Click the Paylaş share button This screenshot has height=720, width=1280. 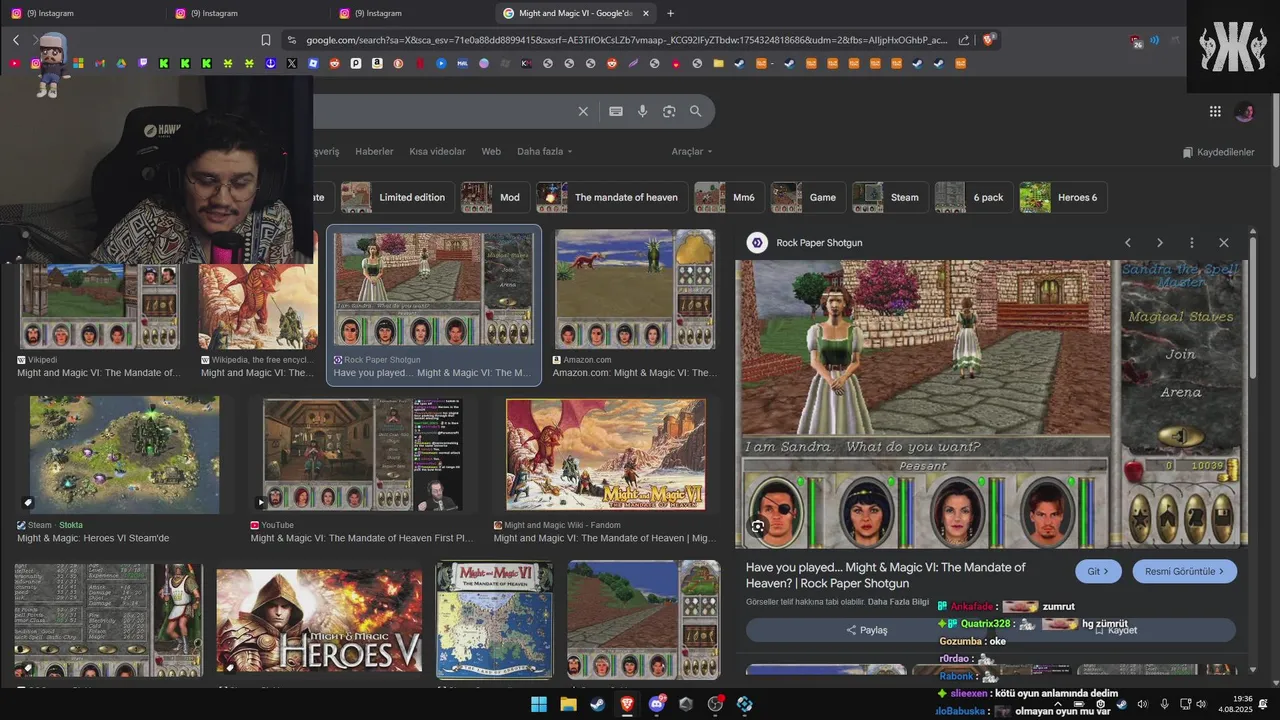[867, 630]
